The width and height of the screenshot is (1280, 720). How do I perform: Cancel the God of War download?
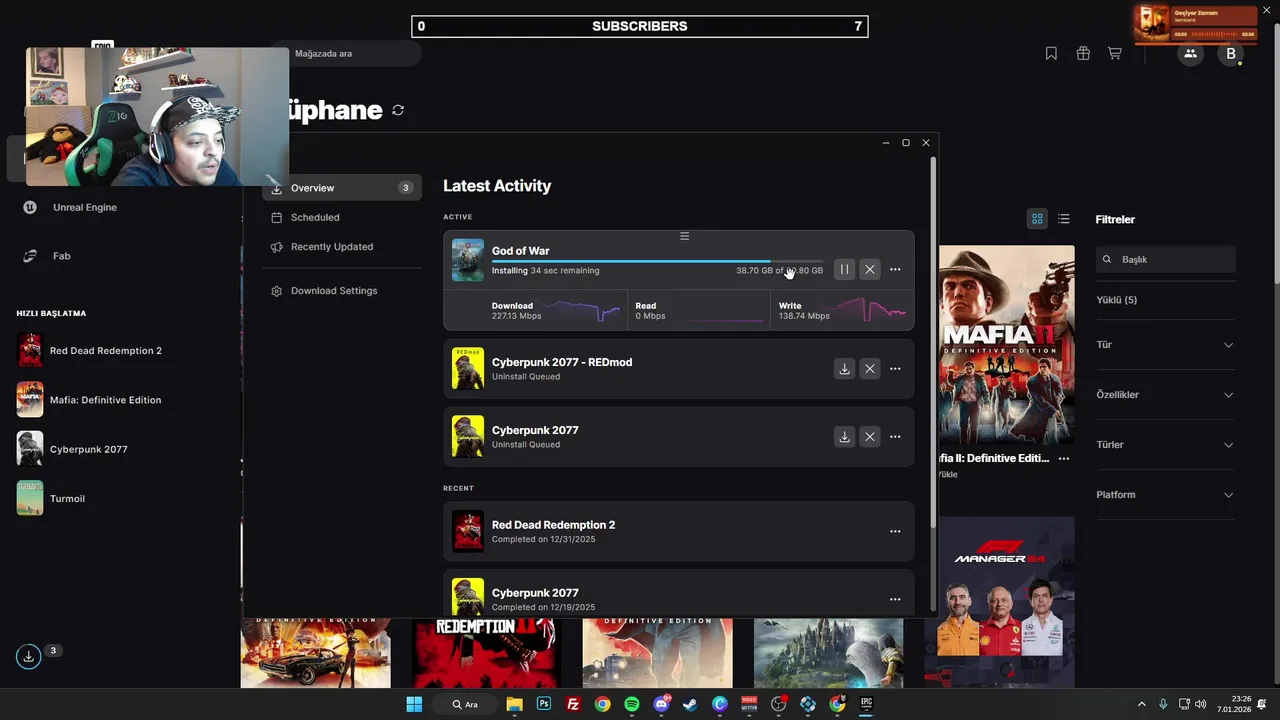870,269
